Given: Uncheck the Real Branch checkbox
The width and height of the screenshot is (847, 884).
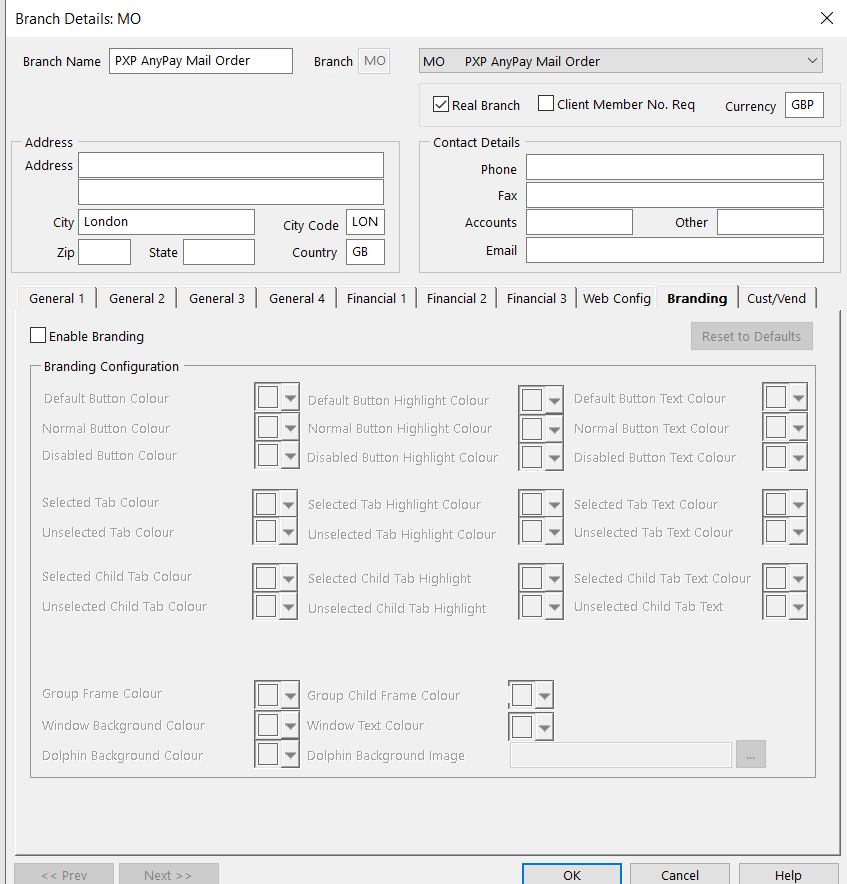Looking at the screenshot, I should (440, 104).
